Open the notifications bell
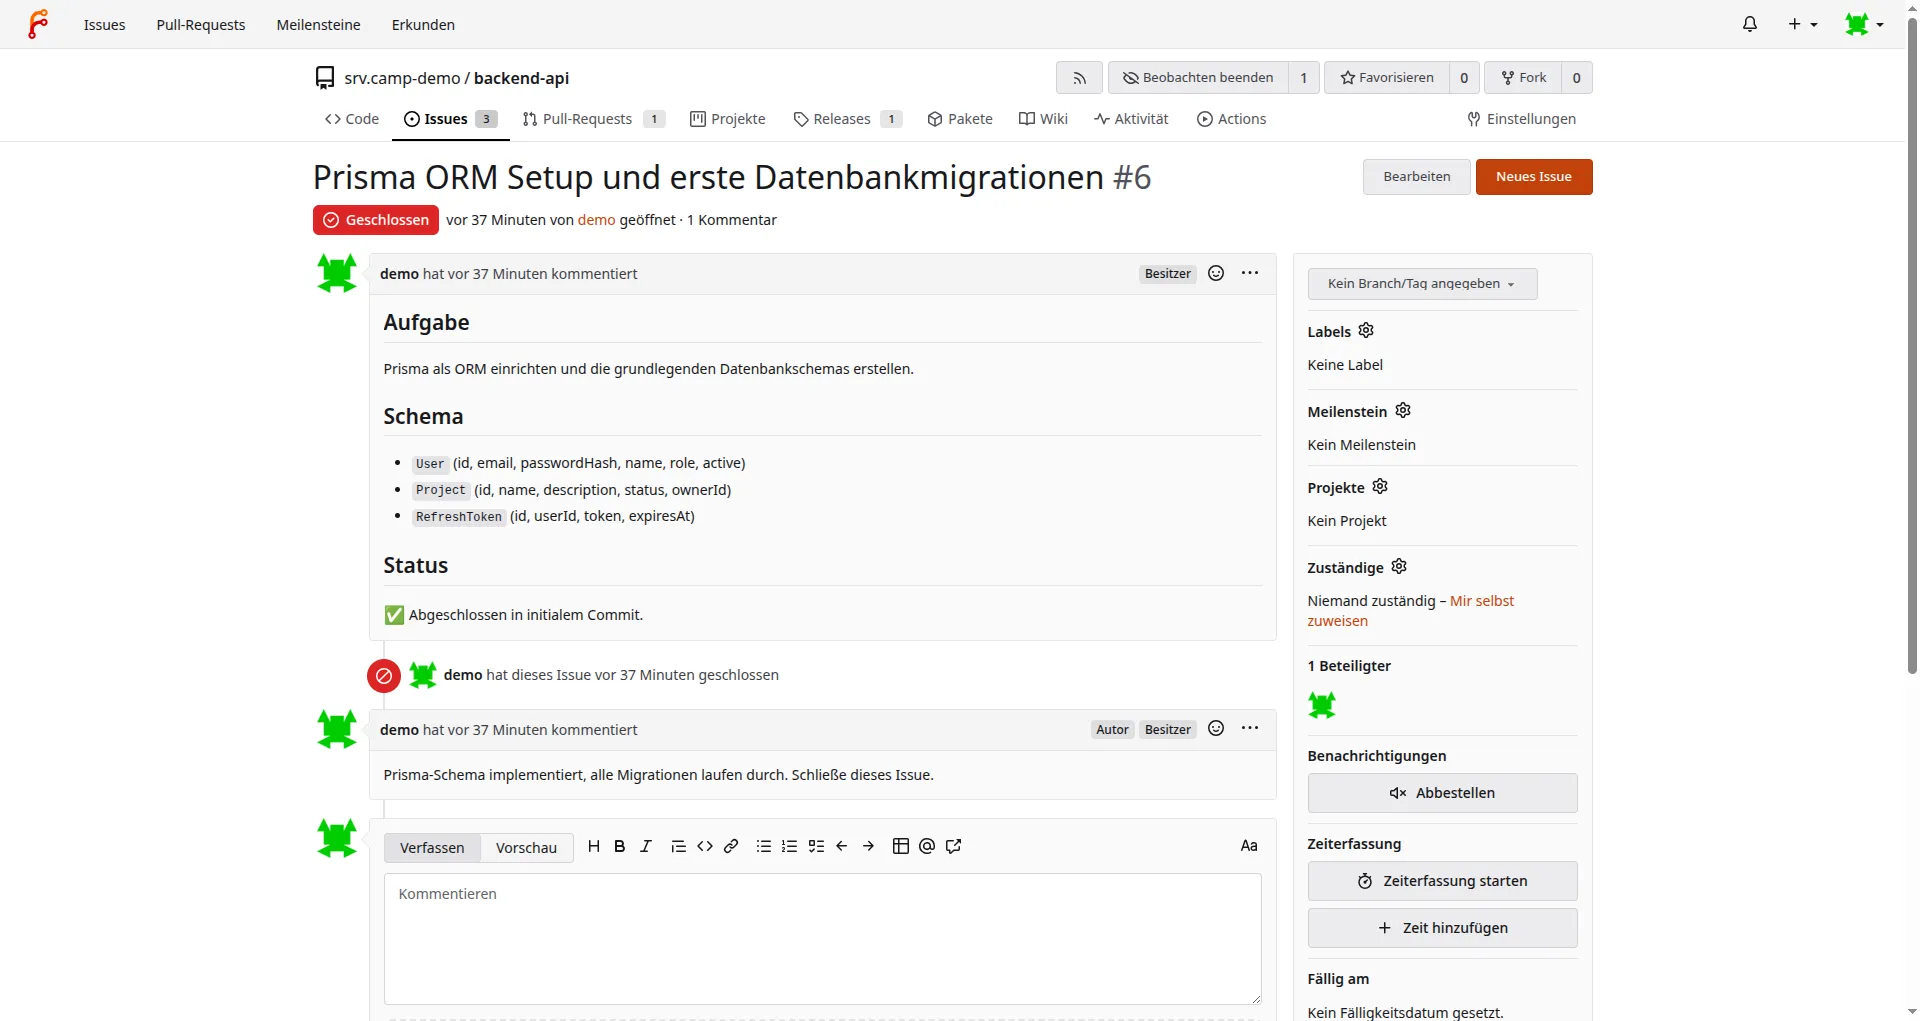Screen dimensions: 1920x1021 click(1749, 24)
